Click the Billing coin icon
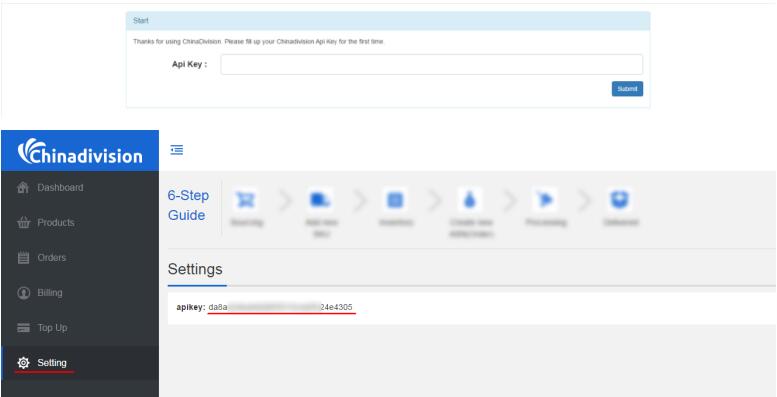 (23, 293)
